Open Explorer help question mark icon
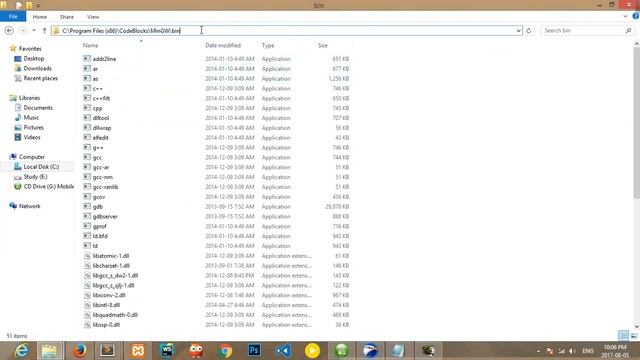640x360 pixels. (636, 16)
